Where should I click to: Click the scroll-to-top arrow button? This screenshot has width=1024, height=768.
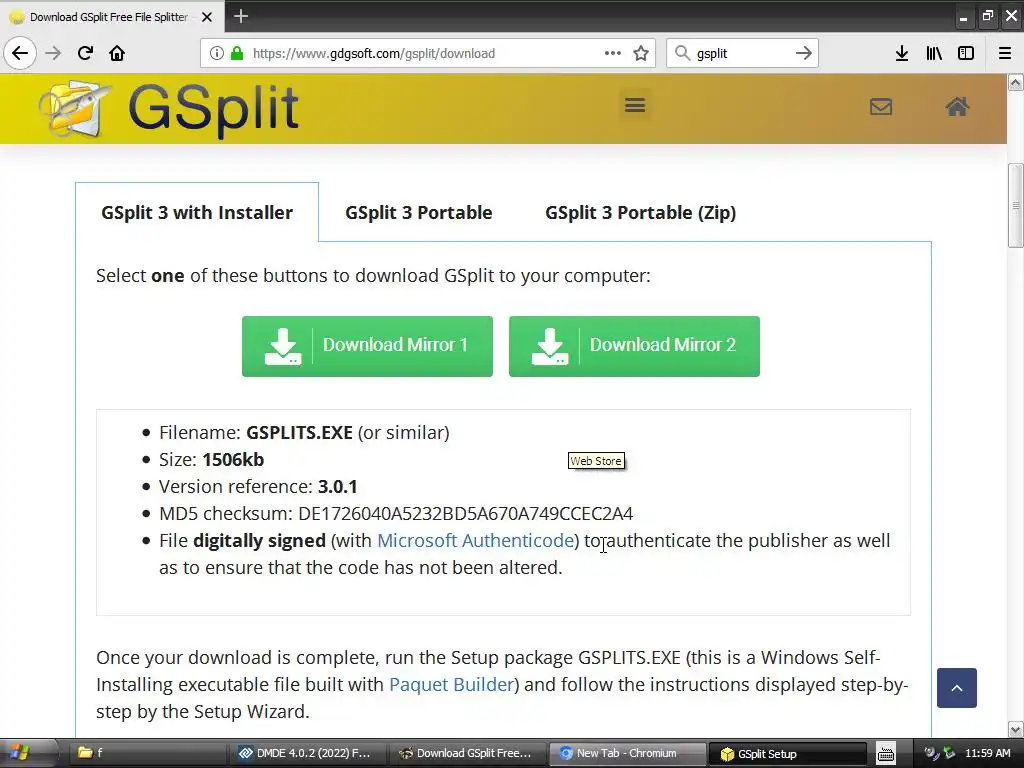click(x=957, y=688)
